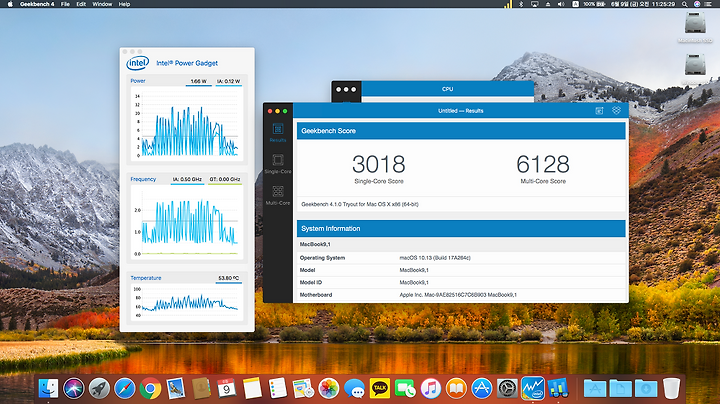The image size is (720, 404).
Task: Click the Power graph in Intel Power Gadget
Action: tap(187, 125)
